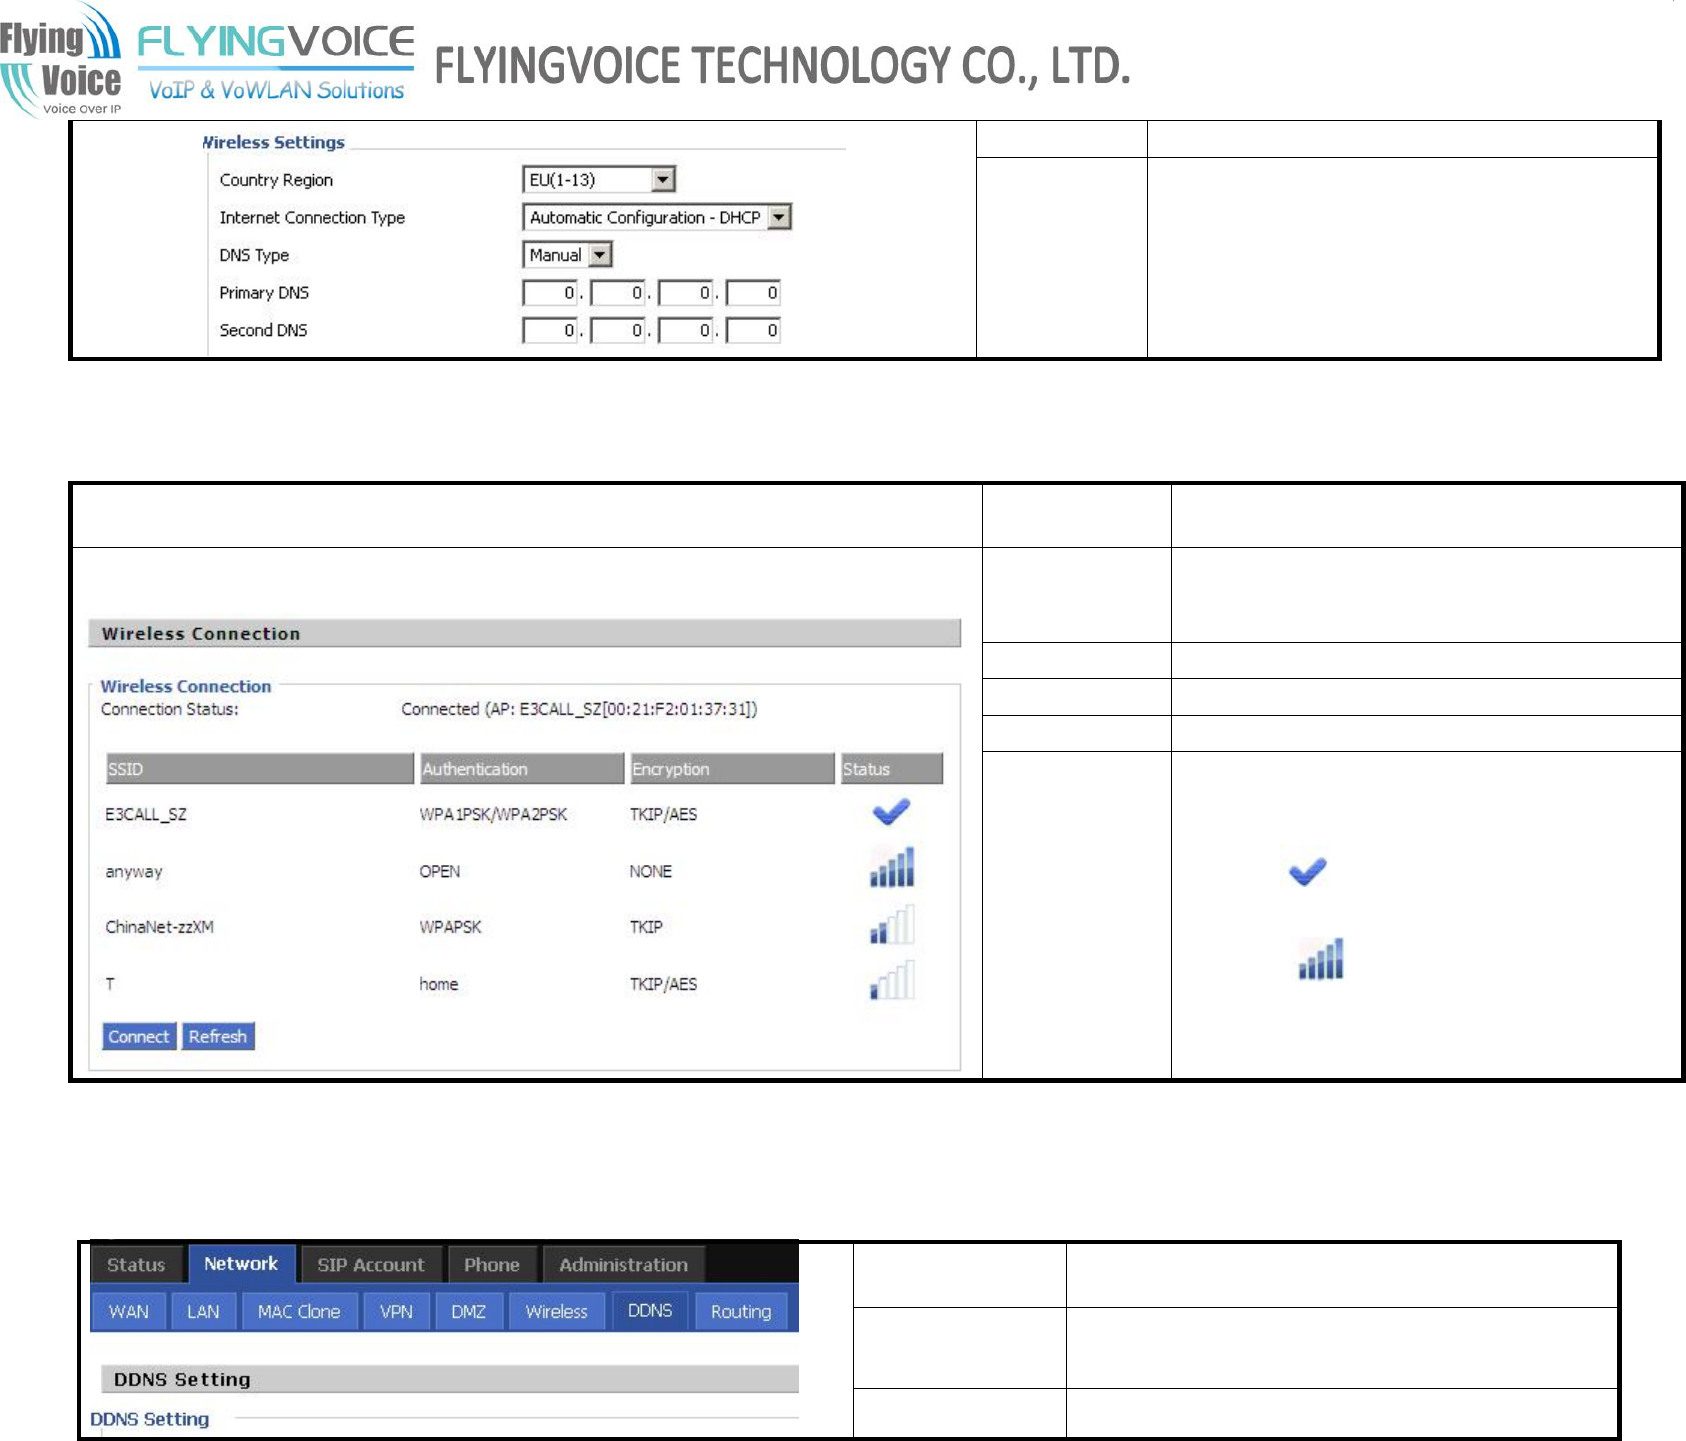
Task: Click the connected checkmark icon for E3CALL_SZ
Action: click(x=891, y=812)
